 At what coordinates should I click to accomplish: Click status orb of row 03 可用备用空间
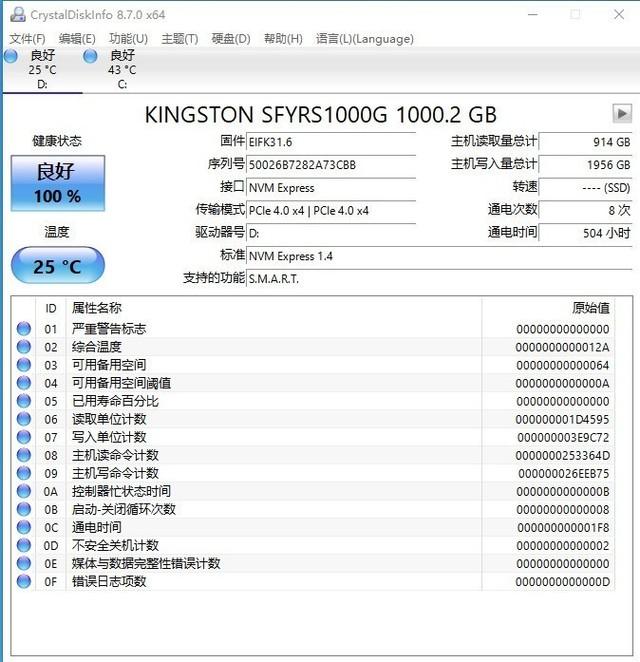coord(24,365)
